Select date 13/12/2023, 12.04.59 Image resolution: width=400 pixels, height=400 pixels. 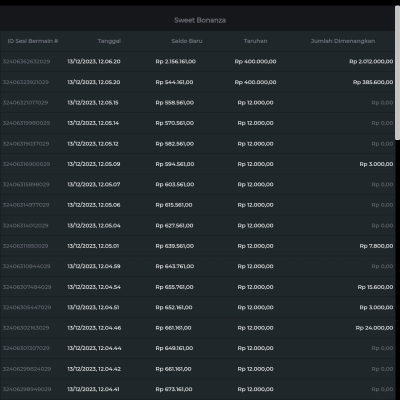pyautogui.click(x=94, y=267)
